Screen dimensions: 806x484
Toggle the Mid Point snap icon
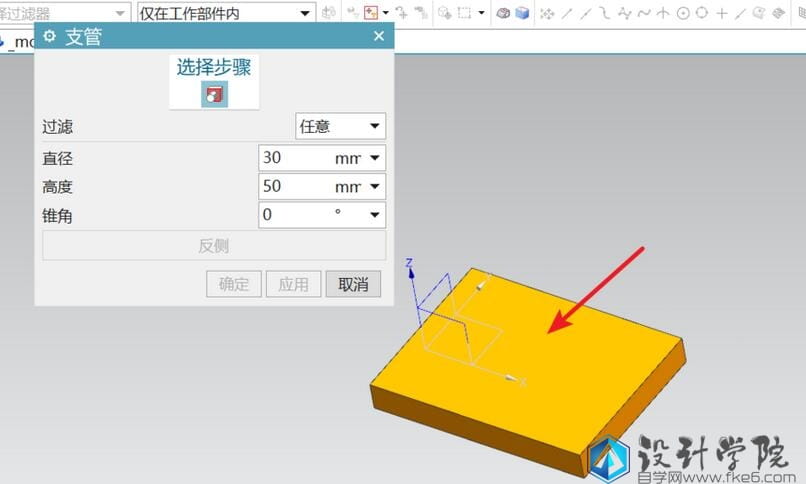point(585,13)
